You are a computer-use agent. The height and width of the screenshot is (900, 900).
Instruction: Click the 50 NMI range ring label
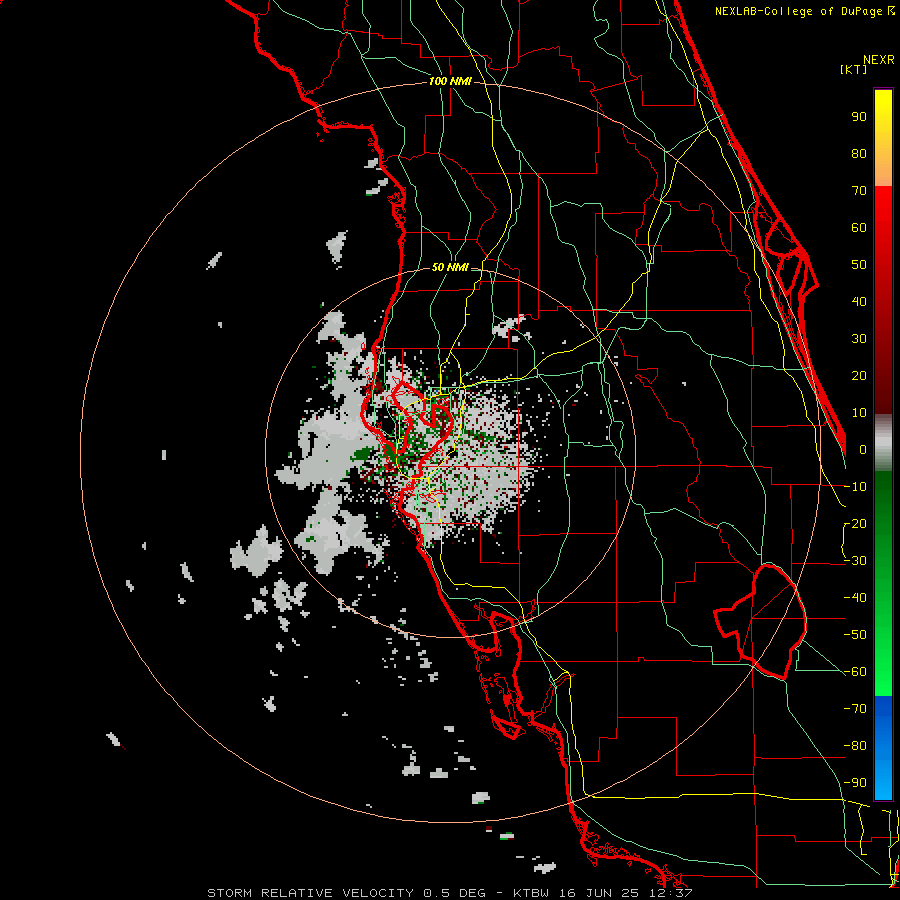[x=450, y=267]
